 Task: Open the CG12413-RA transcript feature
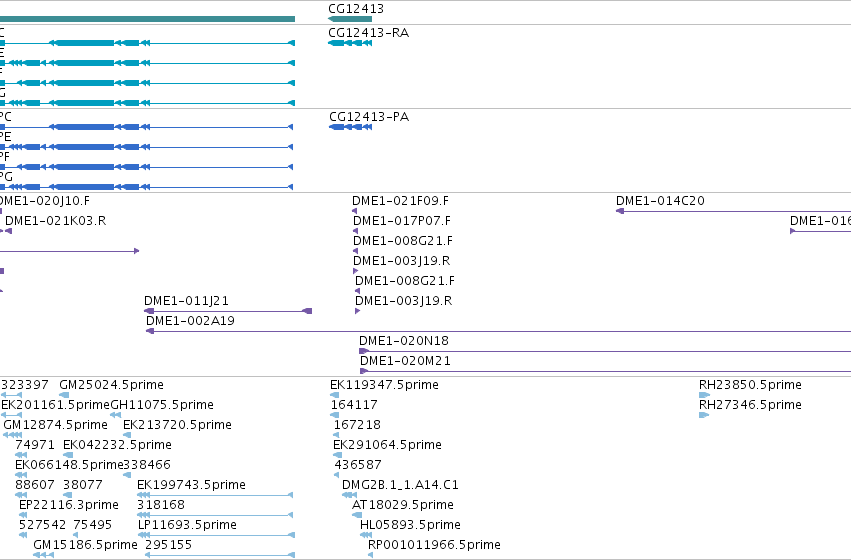[350, 43]
